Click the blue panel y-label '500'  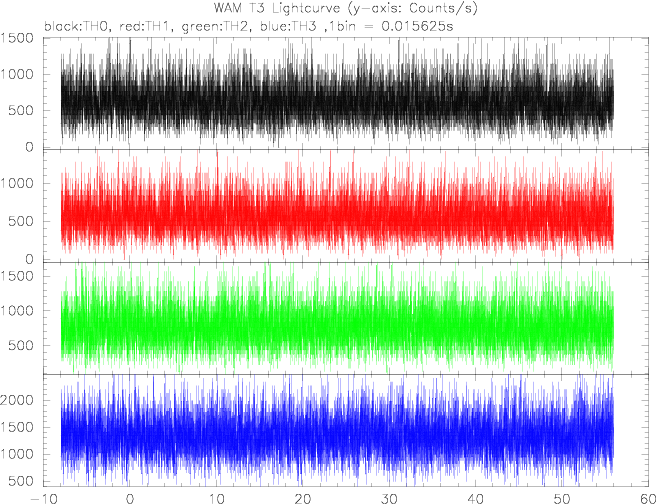21,481
